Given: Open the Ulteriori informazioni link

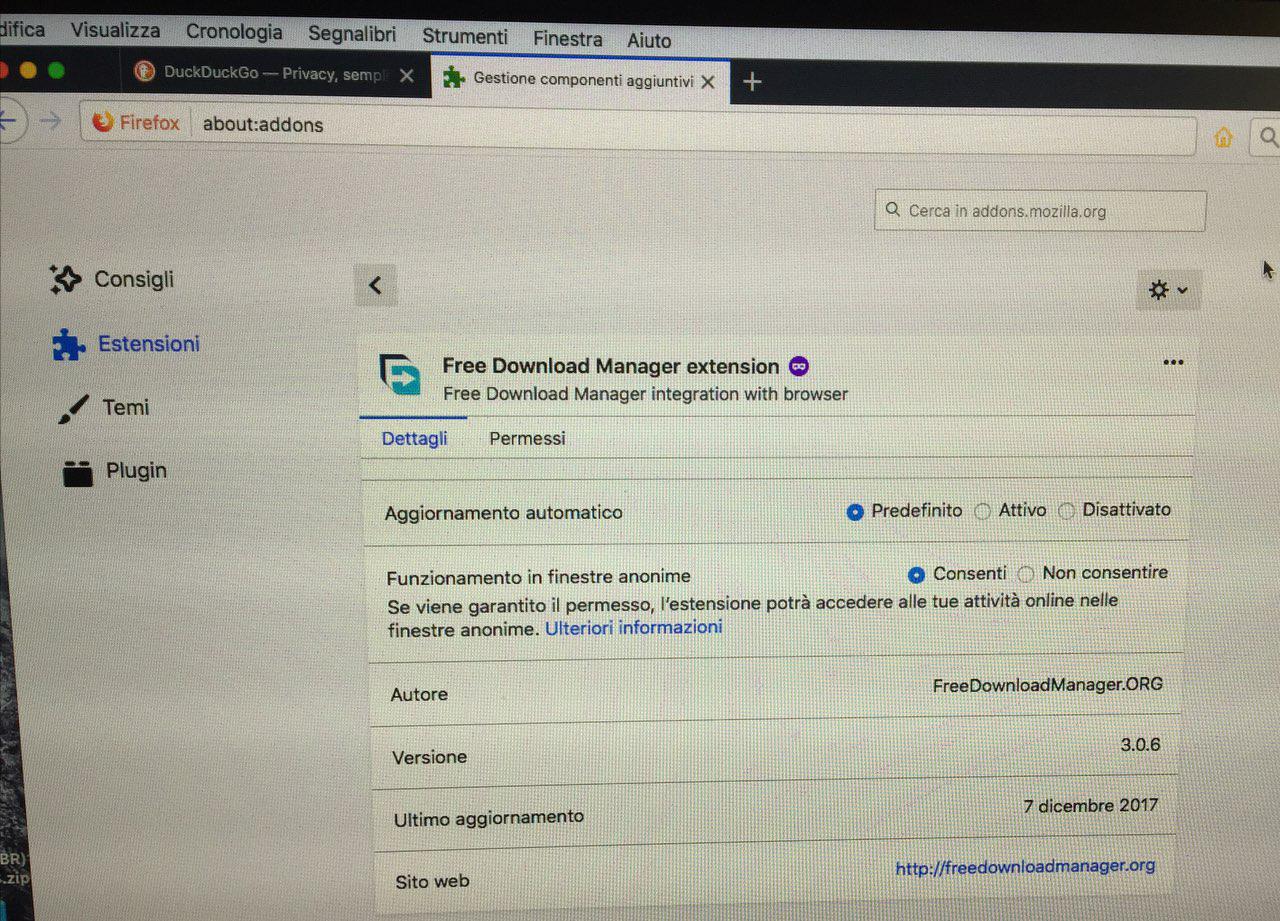Looking at the screenshot, I should tap(633, 628).
